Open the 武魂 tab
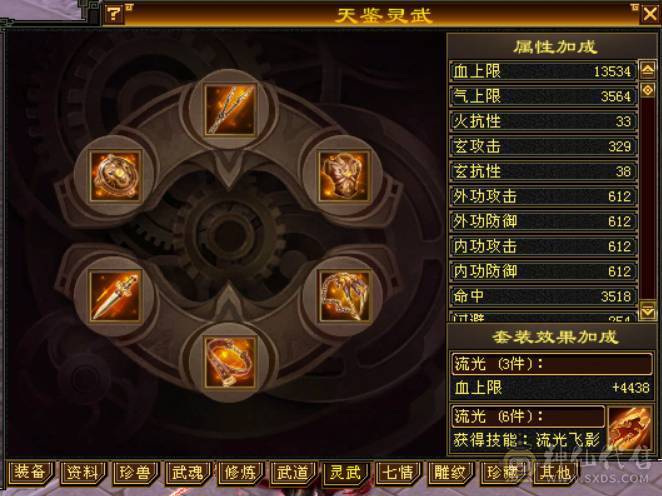The width and height of the screenshot is (662, 496). [187, 472]
